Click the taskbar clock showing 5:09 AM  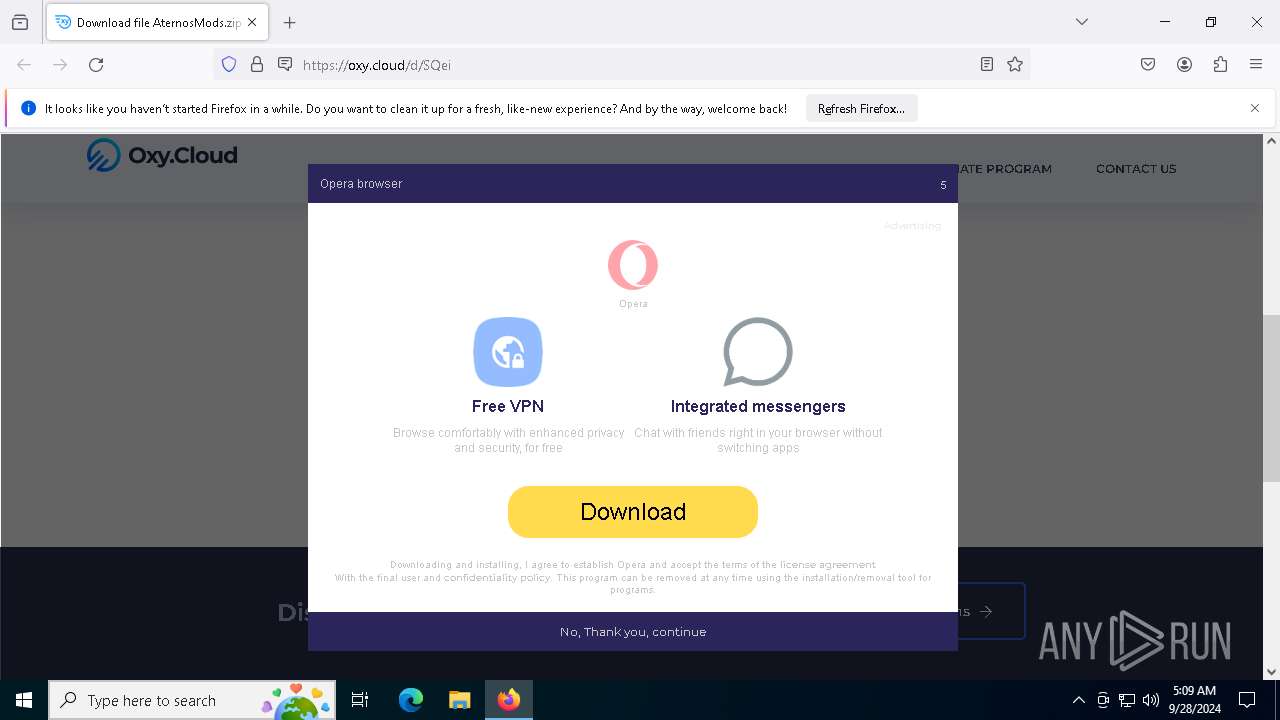(x=1194, y=700)
